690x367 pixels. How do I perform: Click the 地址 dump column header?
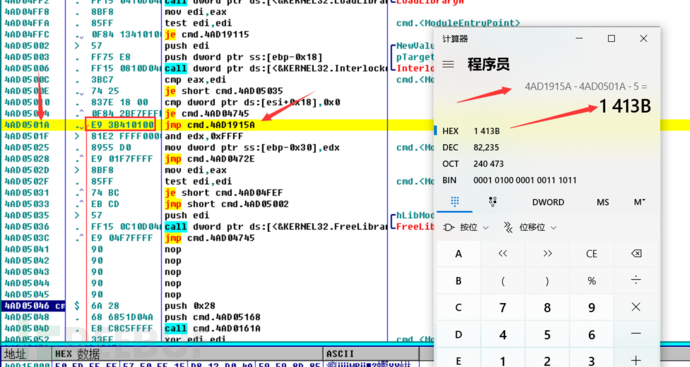click(x=15, y=354)
